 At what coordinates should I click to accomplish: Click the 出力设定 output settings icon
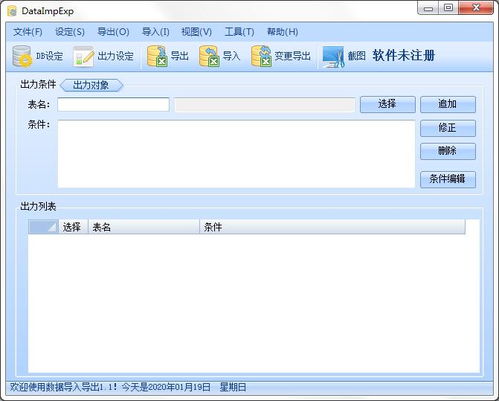83,56
